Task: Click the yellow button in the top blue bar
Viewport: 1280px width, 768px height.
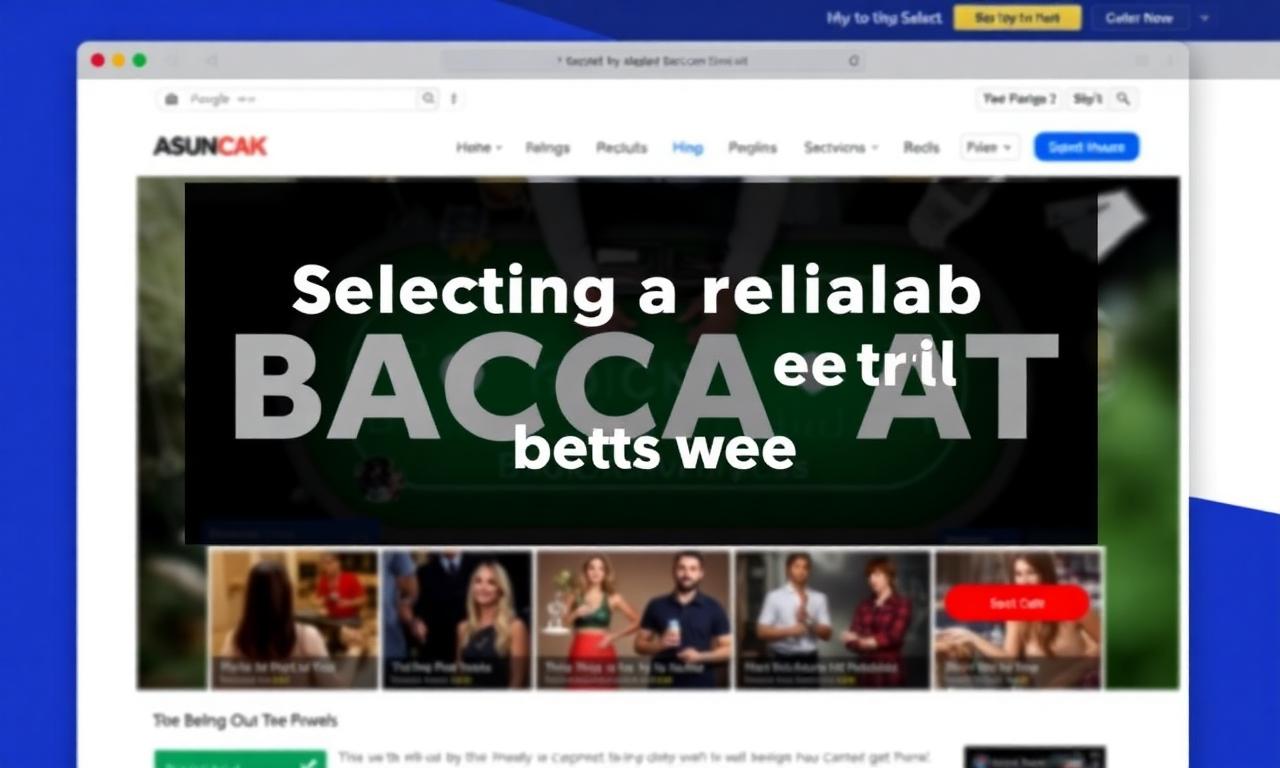Action: coord(1017,18)
